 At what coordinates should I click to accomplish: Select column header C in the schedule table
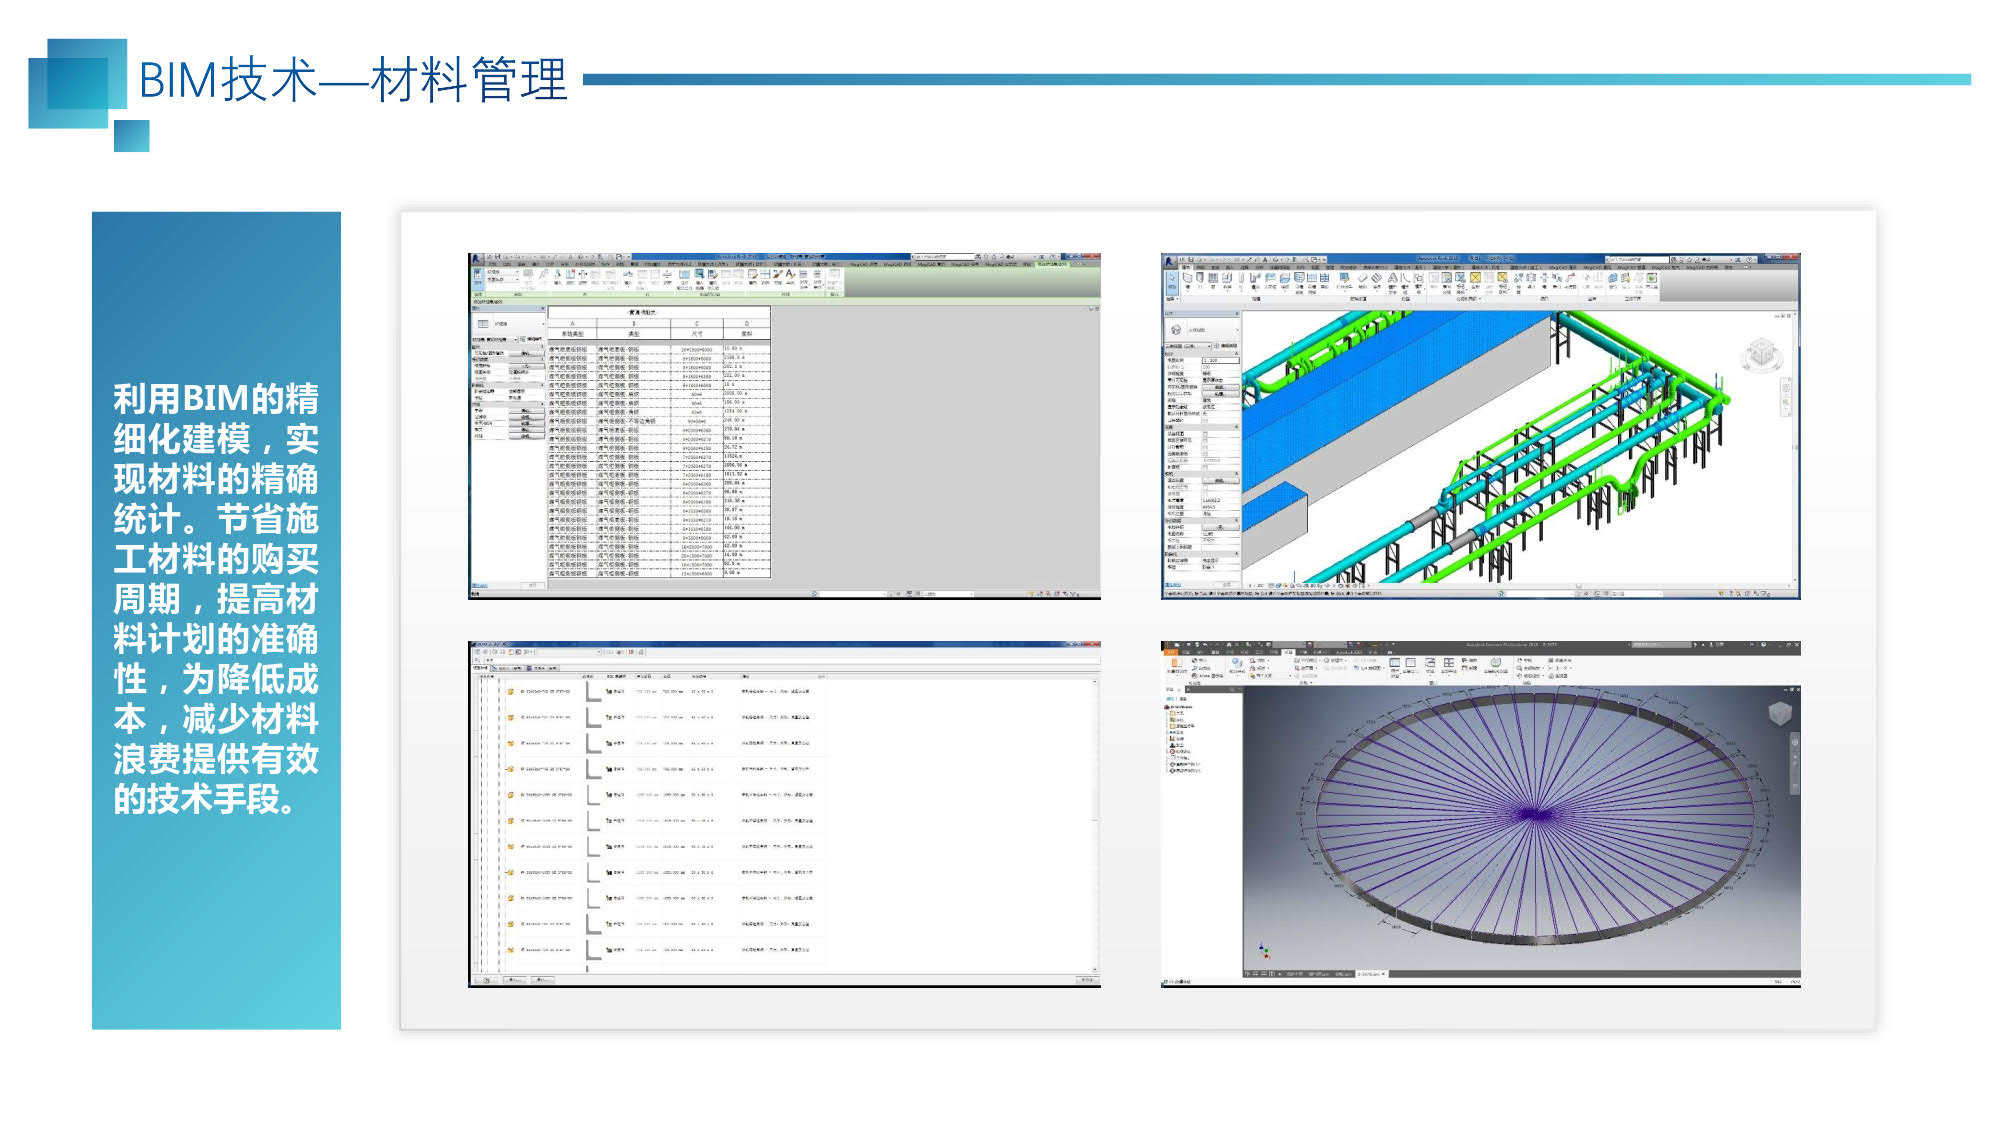(697, 323)
